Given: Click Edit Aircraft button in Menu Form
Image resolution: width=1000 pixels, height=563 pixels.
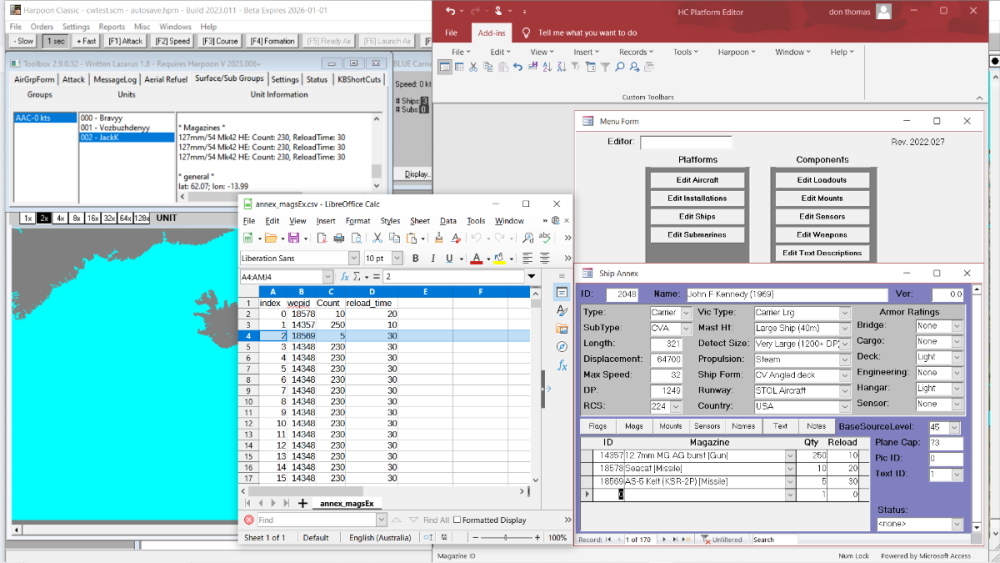Looking at the screenshot, I should pyautogui.click(x=697, y=180).
